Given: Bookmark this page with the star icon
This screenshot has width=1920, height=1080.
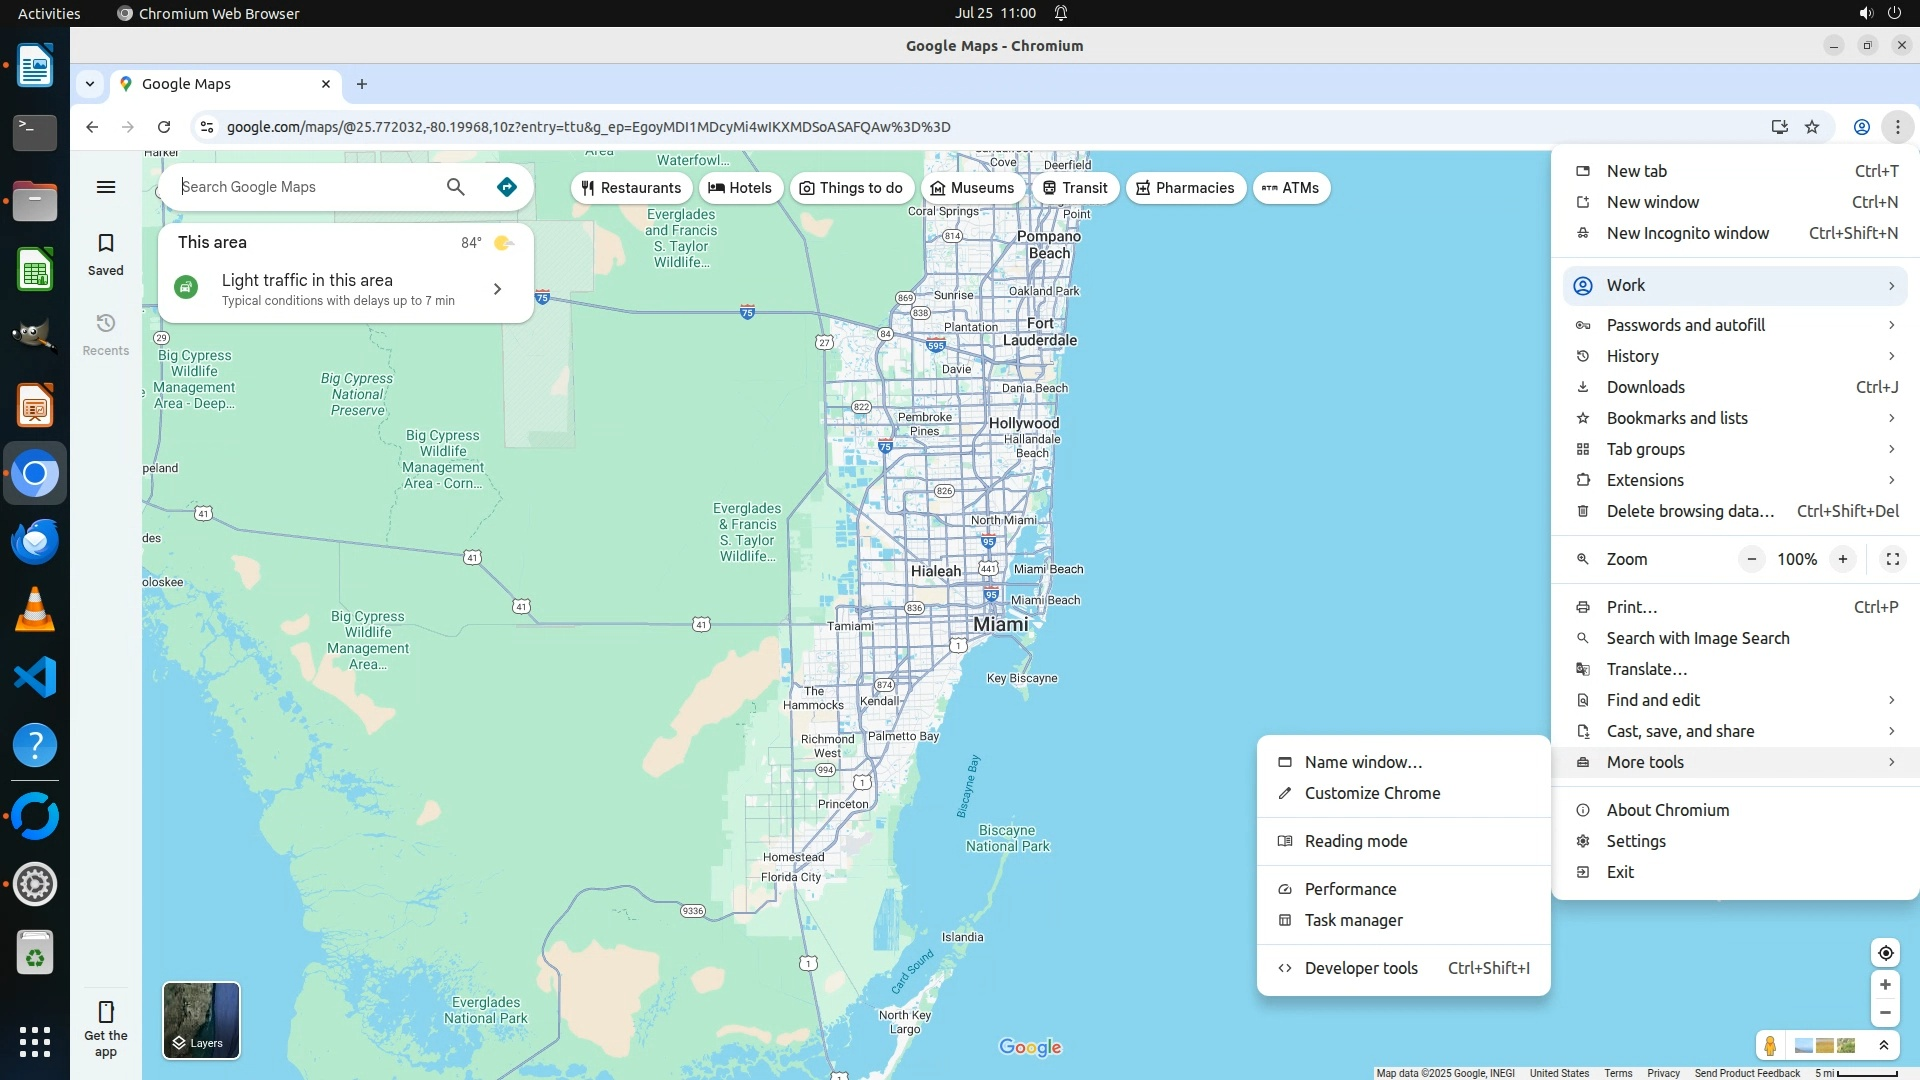Looking at the screenshot, I should click(x=1812, y=127).
